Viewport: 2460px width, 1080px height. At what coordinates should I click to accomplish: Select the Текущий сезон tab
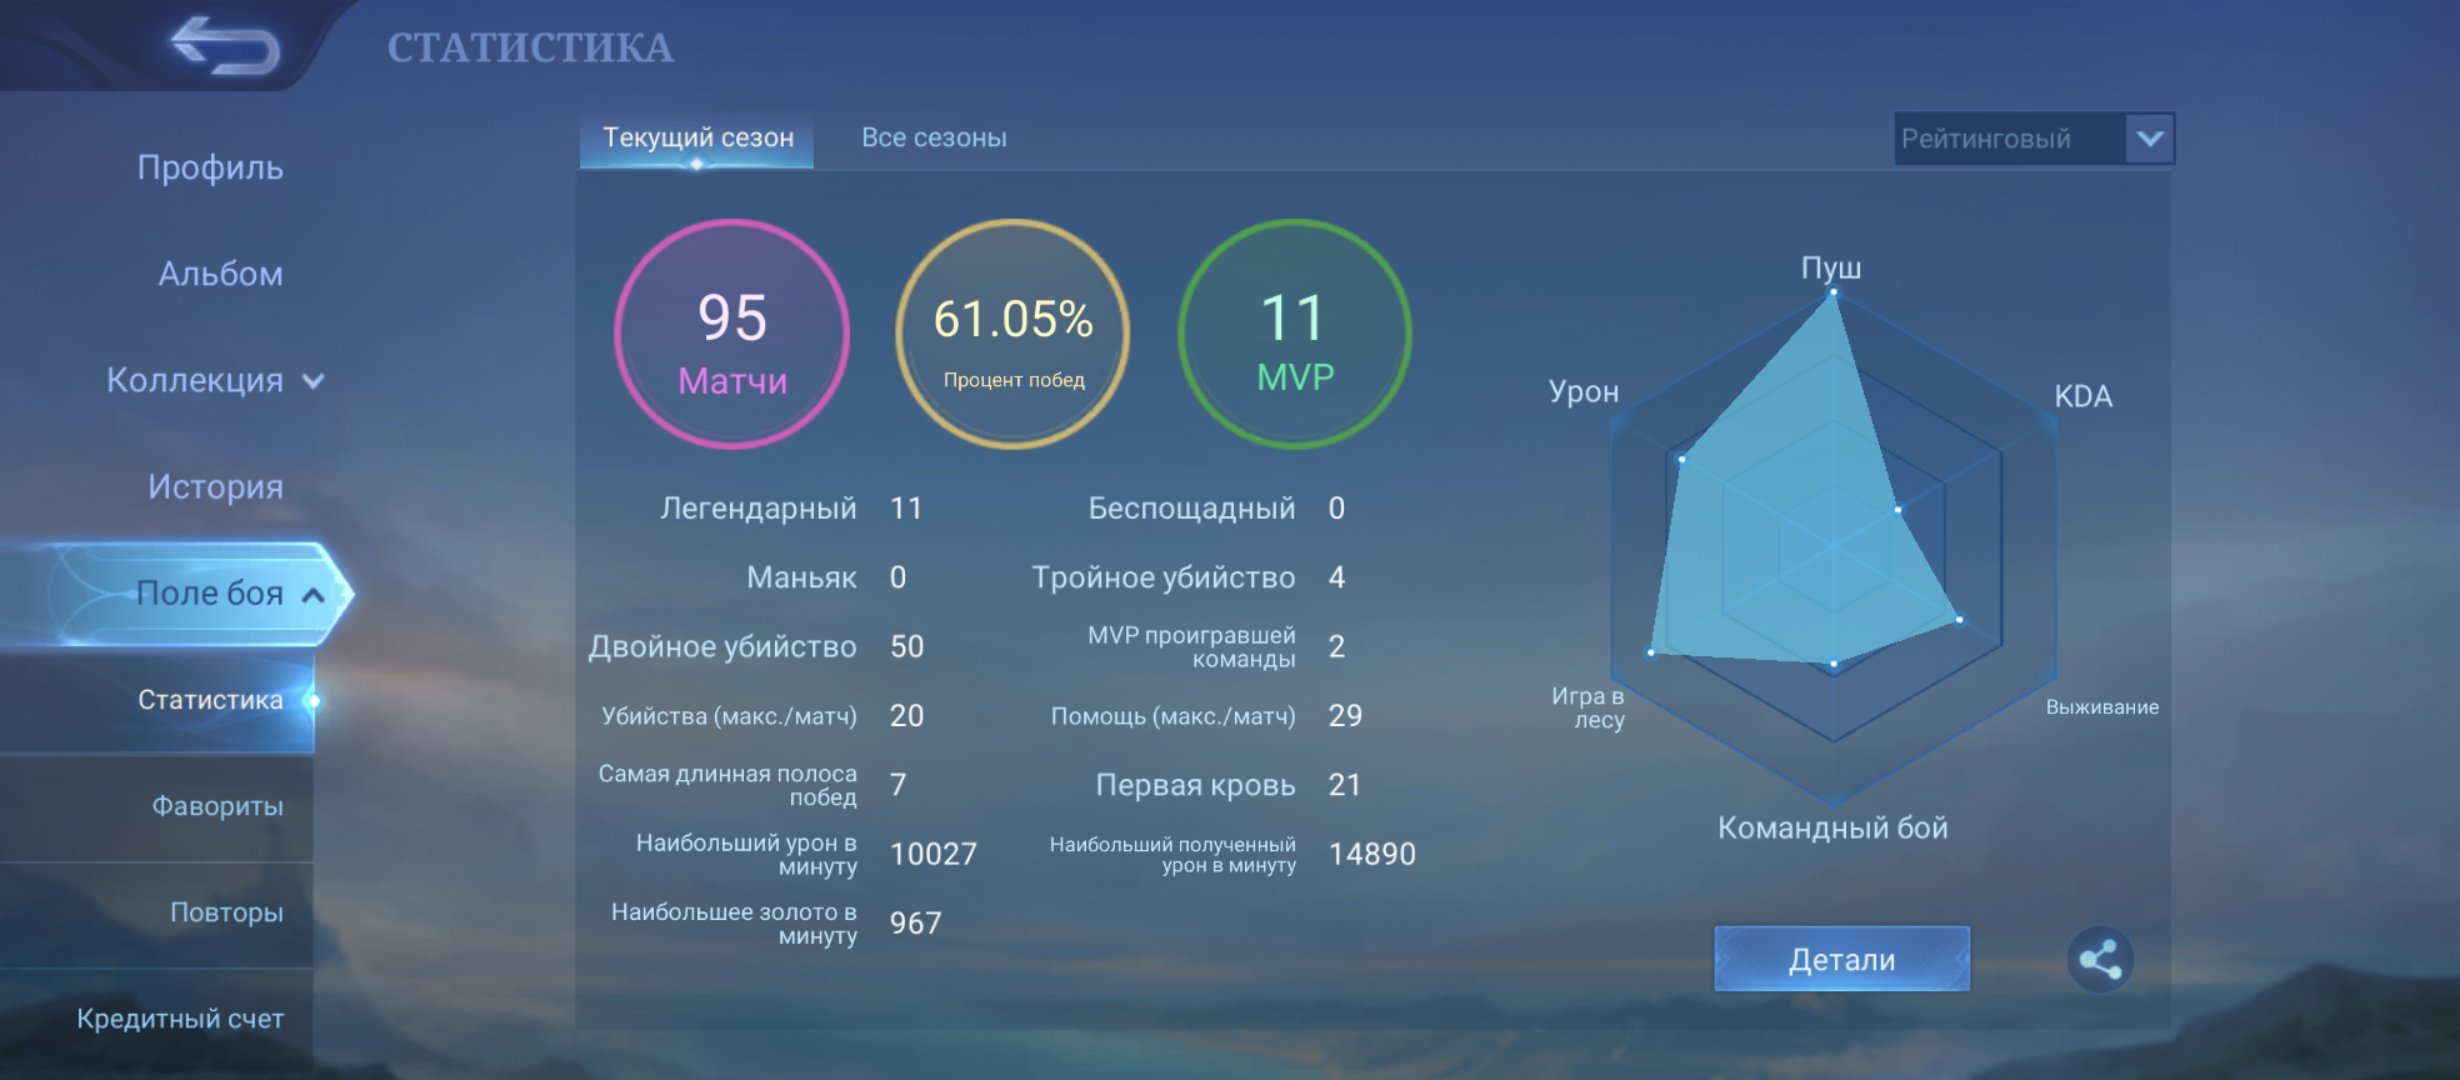pos(697,137)
